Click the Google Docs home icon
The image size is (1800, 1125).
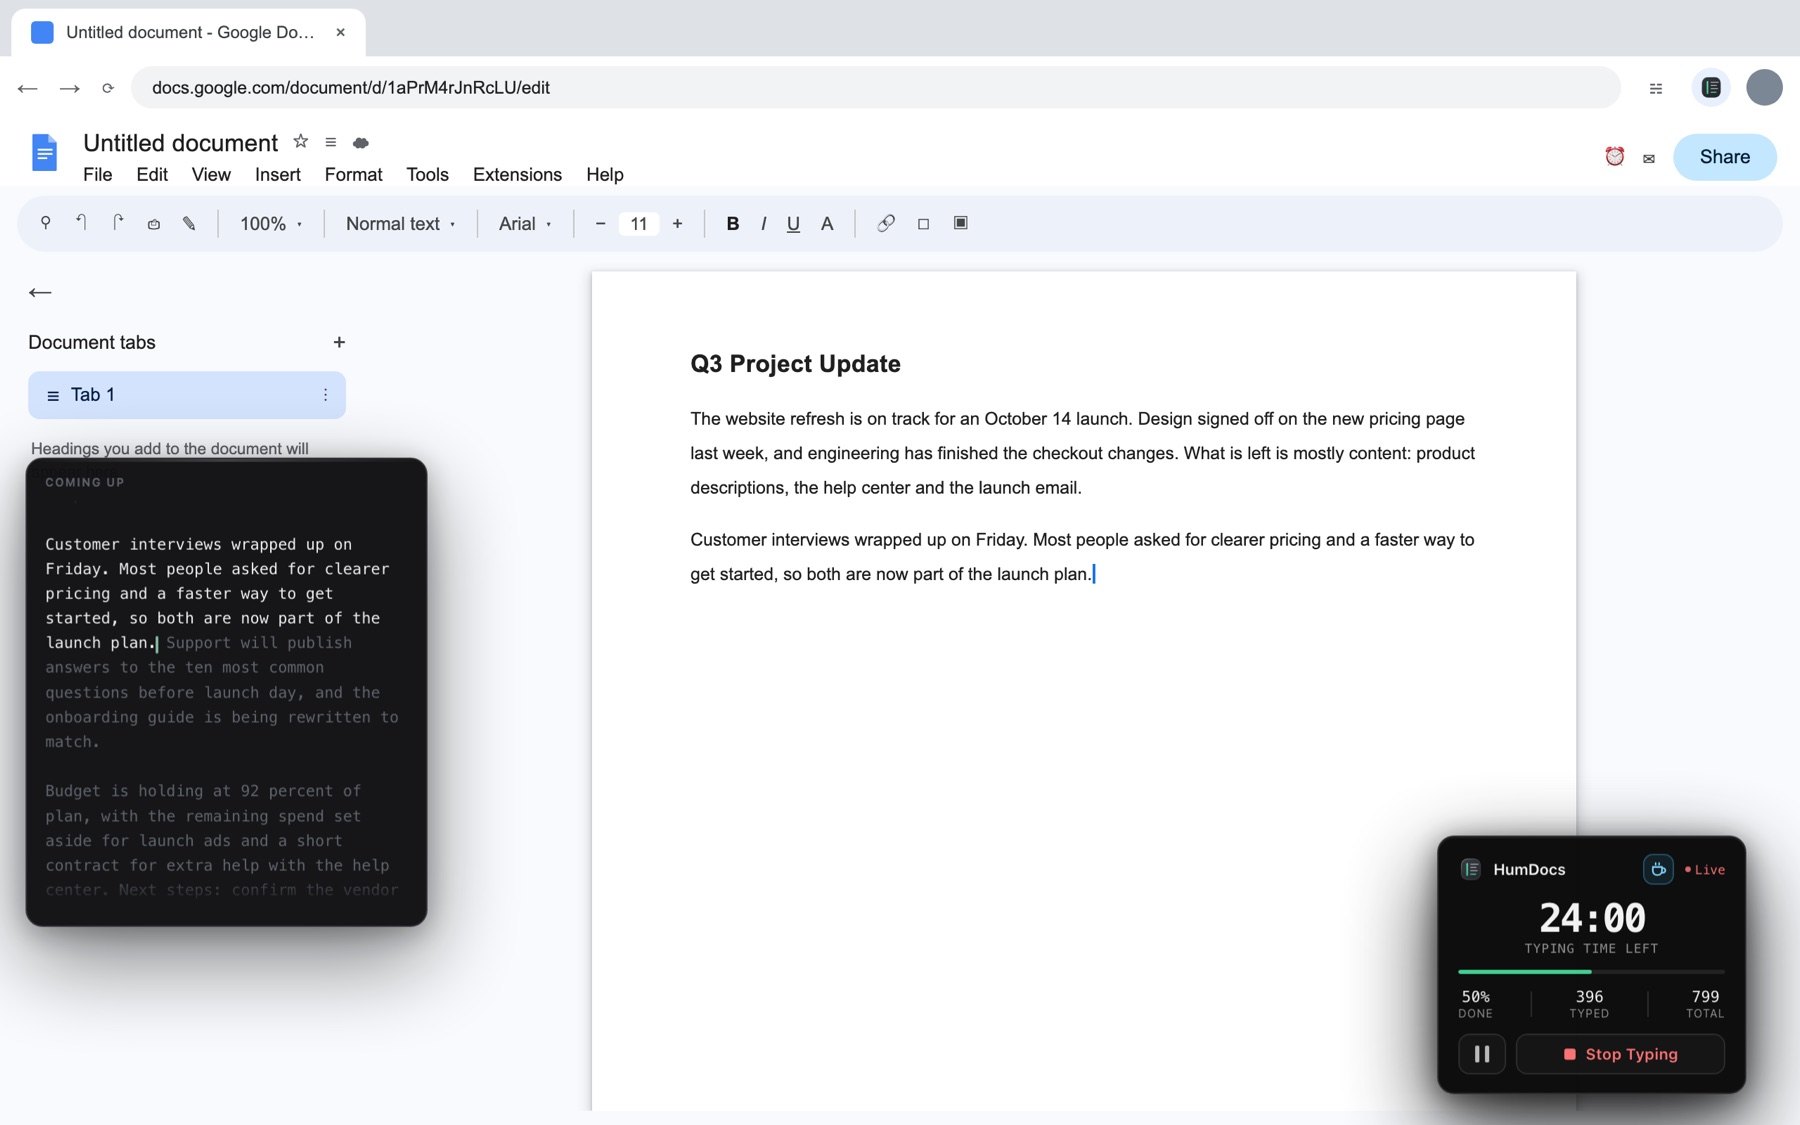coord(44,152)
